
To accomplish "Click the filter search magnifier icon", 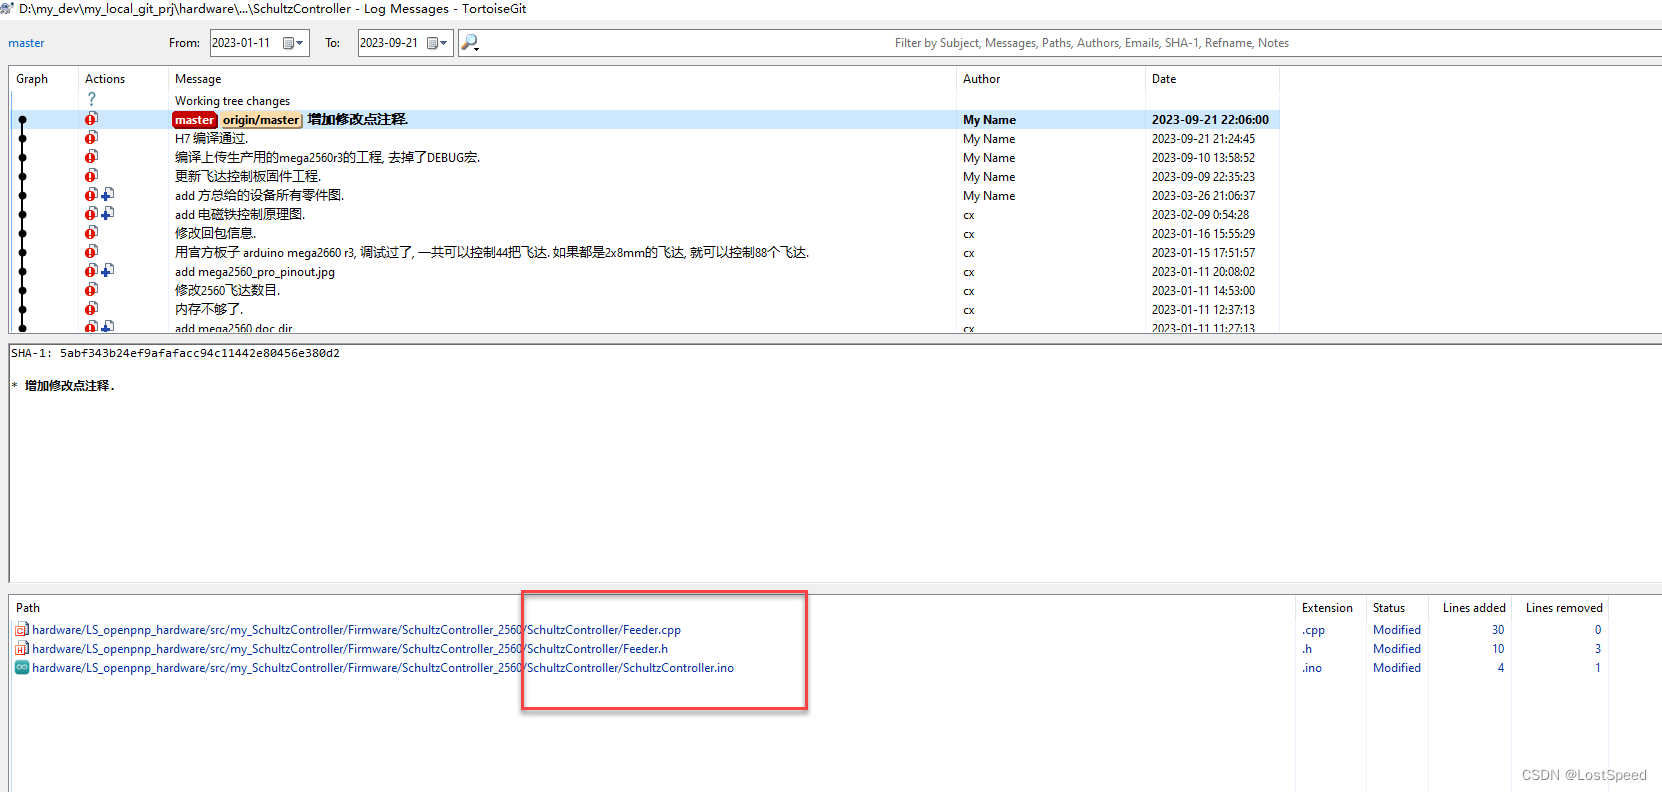I will pos(470,43).
